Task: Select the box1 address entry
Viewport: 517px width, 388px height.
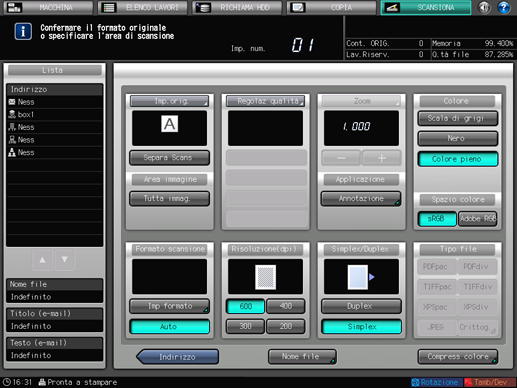Action: coord(54,115)
